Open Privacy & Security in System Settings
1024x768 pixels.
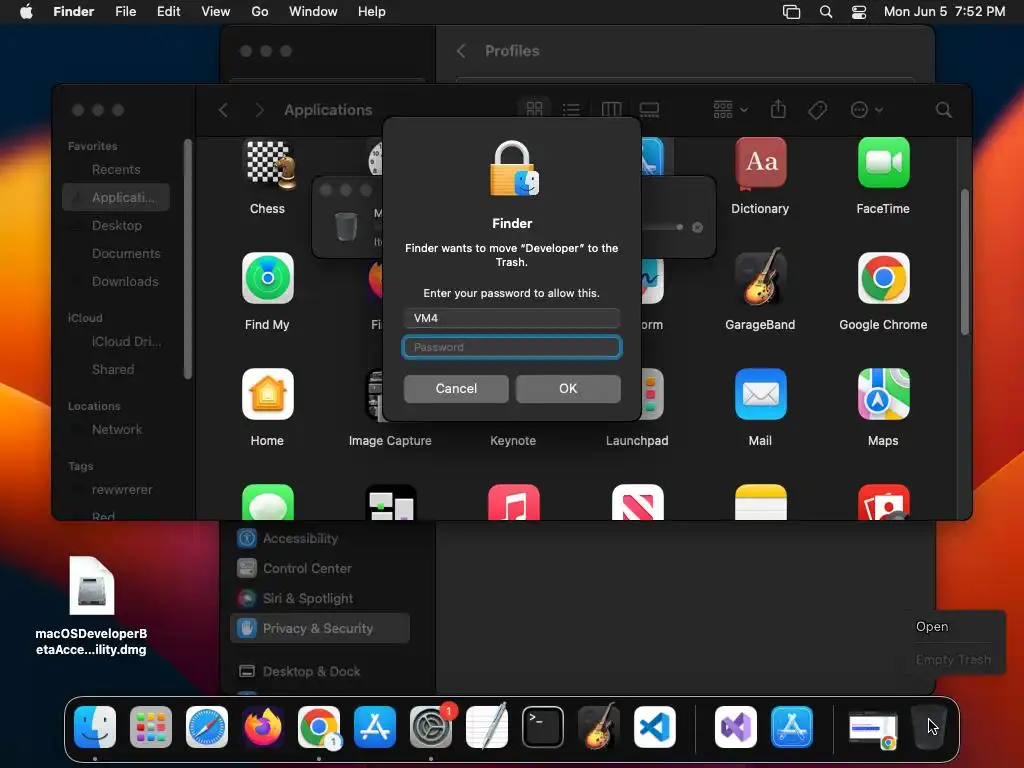[x=320, y=628]
